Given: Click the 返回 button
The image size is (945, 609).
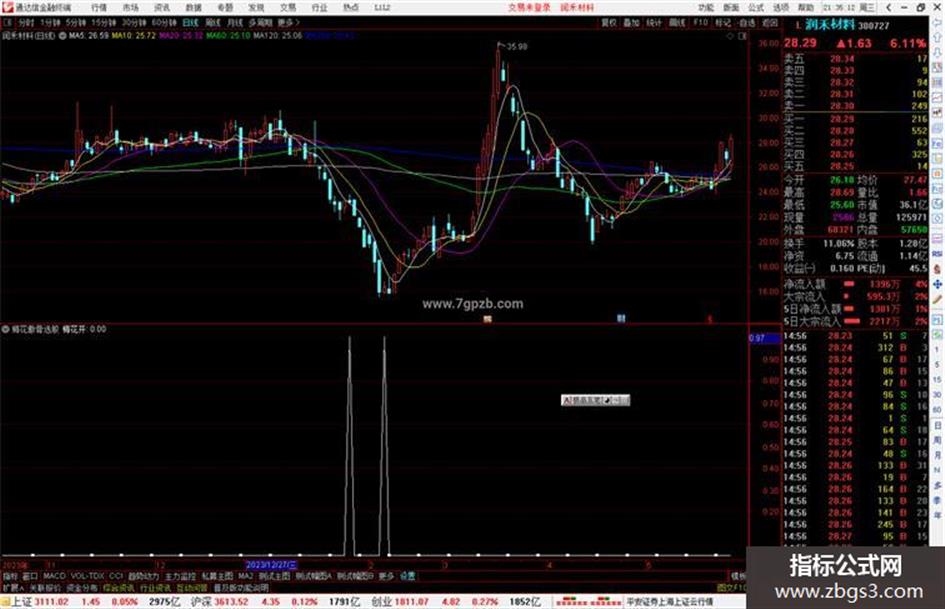Looking at the screenshot, I should coord(770,22).
